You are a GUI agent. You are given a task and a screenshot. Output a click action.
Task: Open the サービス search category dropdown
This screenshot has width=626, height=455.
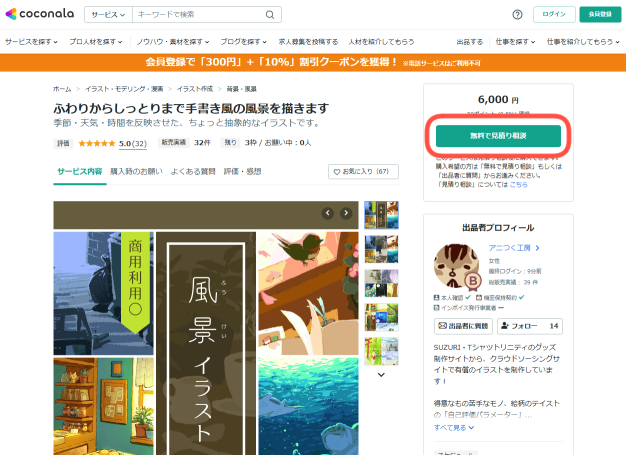pos(108,15)
